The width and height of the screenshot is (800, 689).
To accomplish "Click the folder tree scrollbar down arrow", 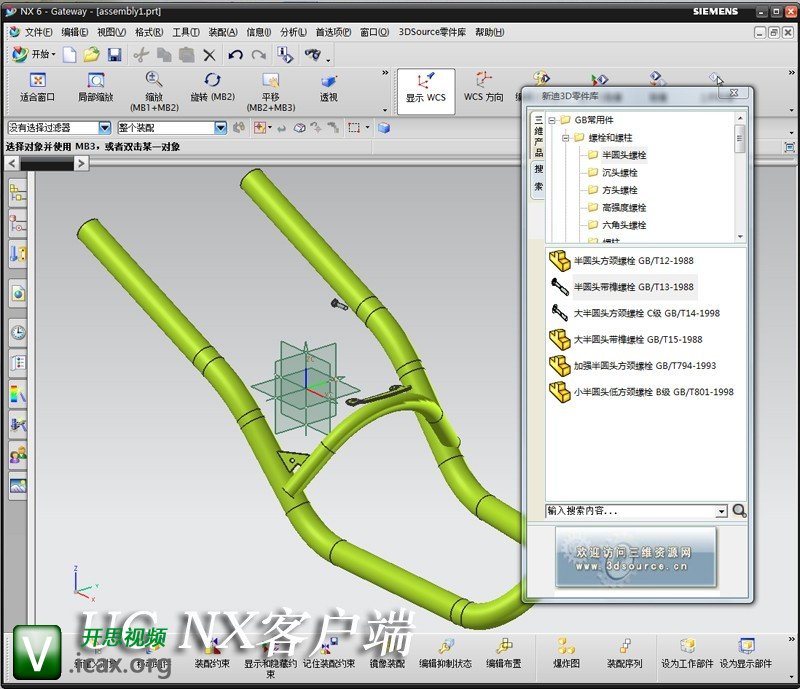I will pos(740,237).
